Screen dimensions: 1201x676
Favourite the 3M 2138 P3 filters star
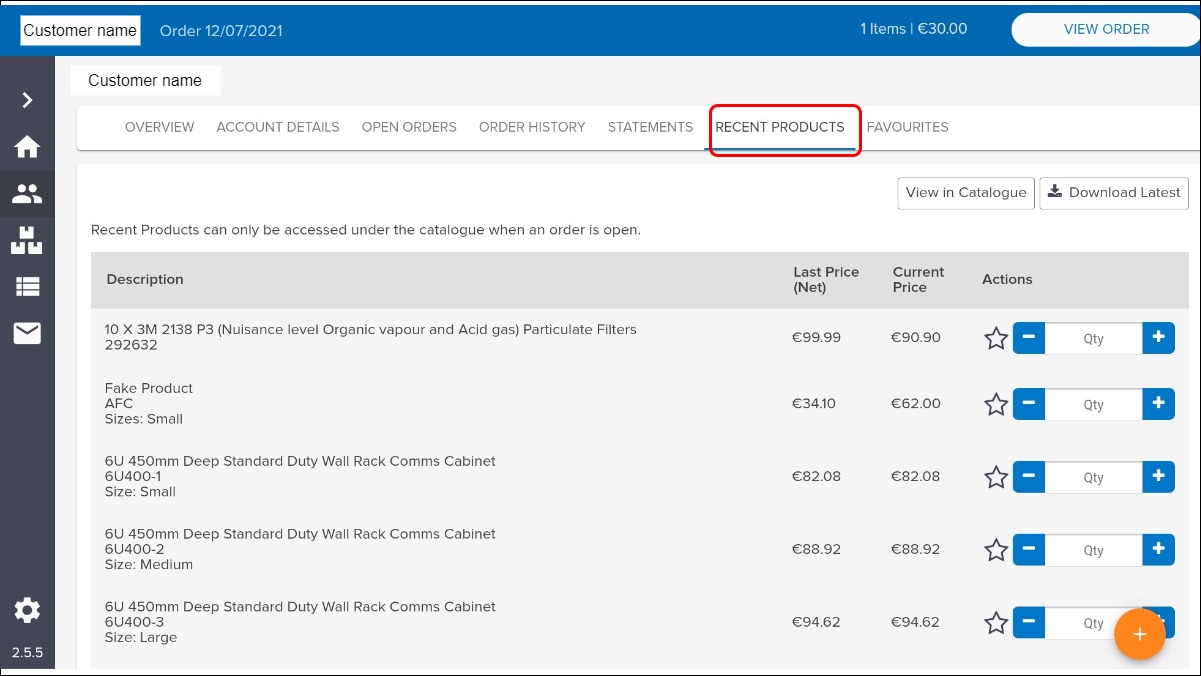coord(996,339)
